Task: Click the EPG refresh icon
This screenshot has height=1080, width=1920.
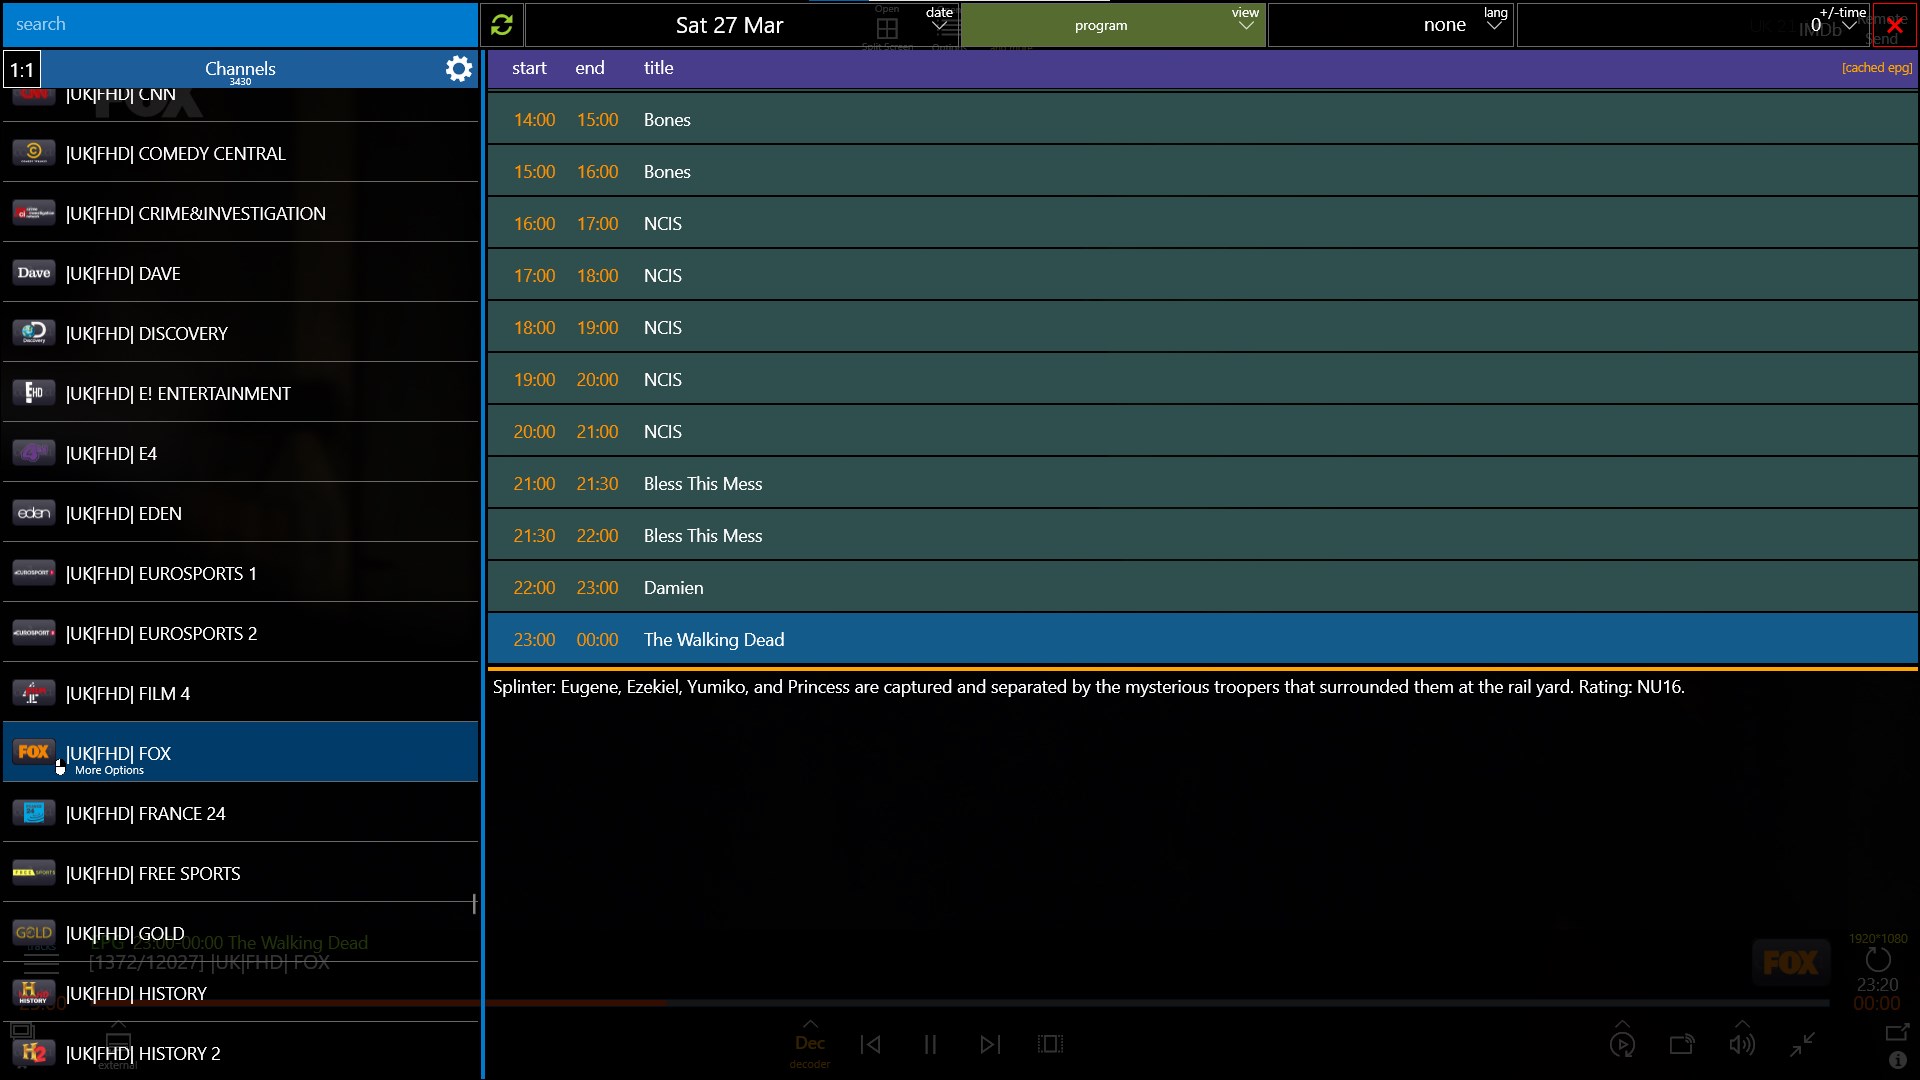Action: point(501,24)
